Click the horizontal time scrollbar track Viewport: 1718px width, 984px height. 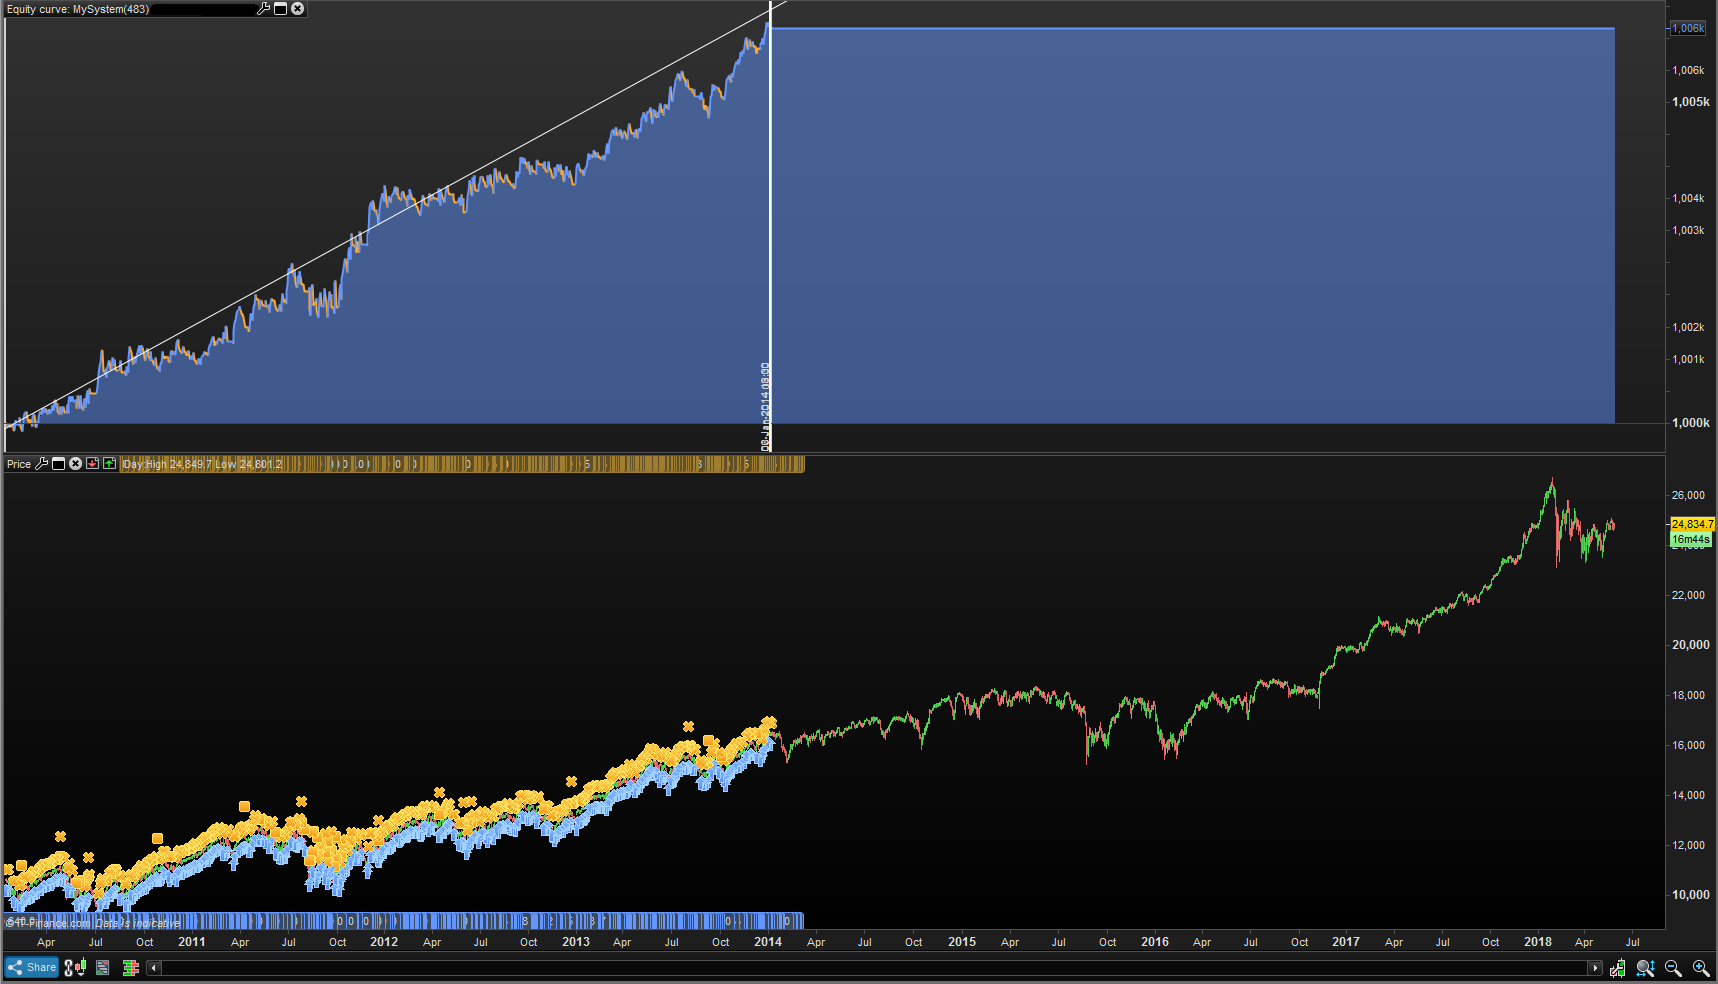pos(874,967)
